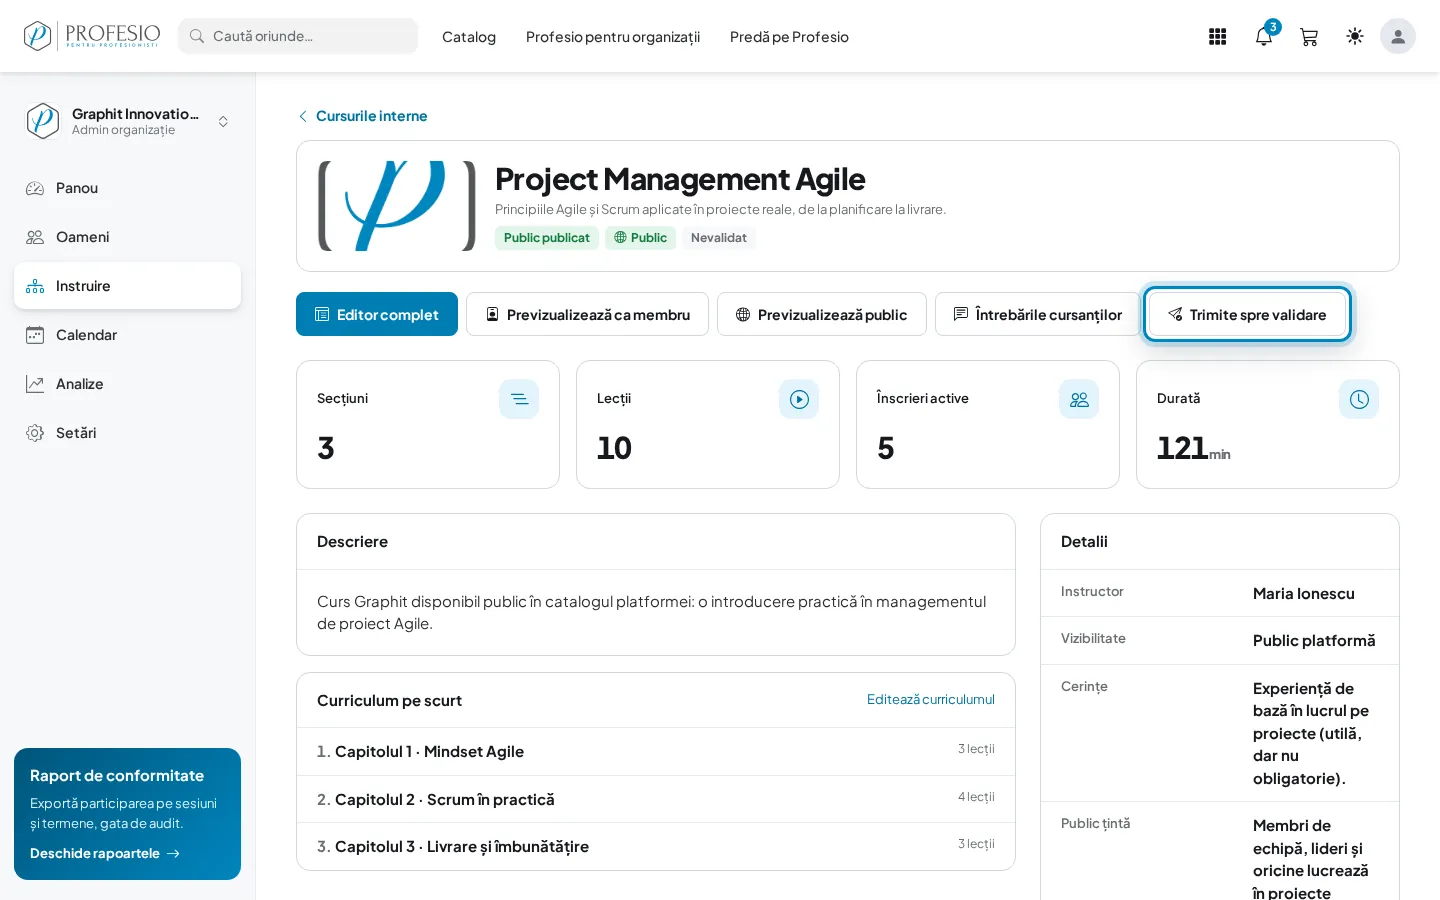The width and height of the screenshot is (1440, 900).
Task: Go back via Cursurile interne chevron link
Action: [x=363, y=116]
